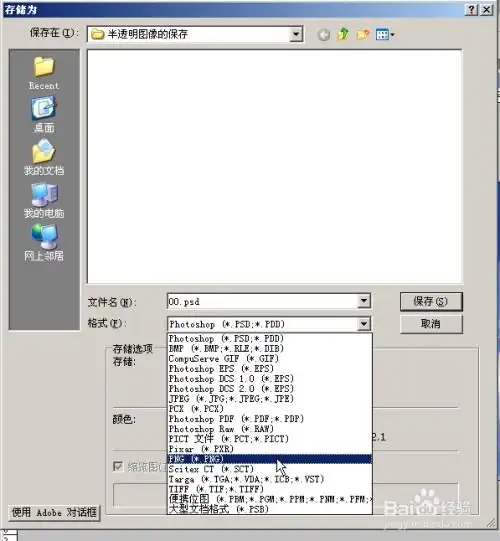Select Photoshop Raw format
Screen dimensions: 500x541
point(269,429)
